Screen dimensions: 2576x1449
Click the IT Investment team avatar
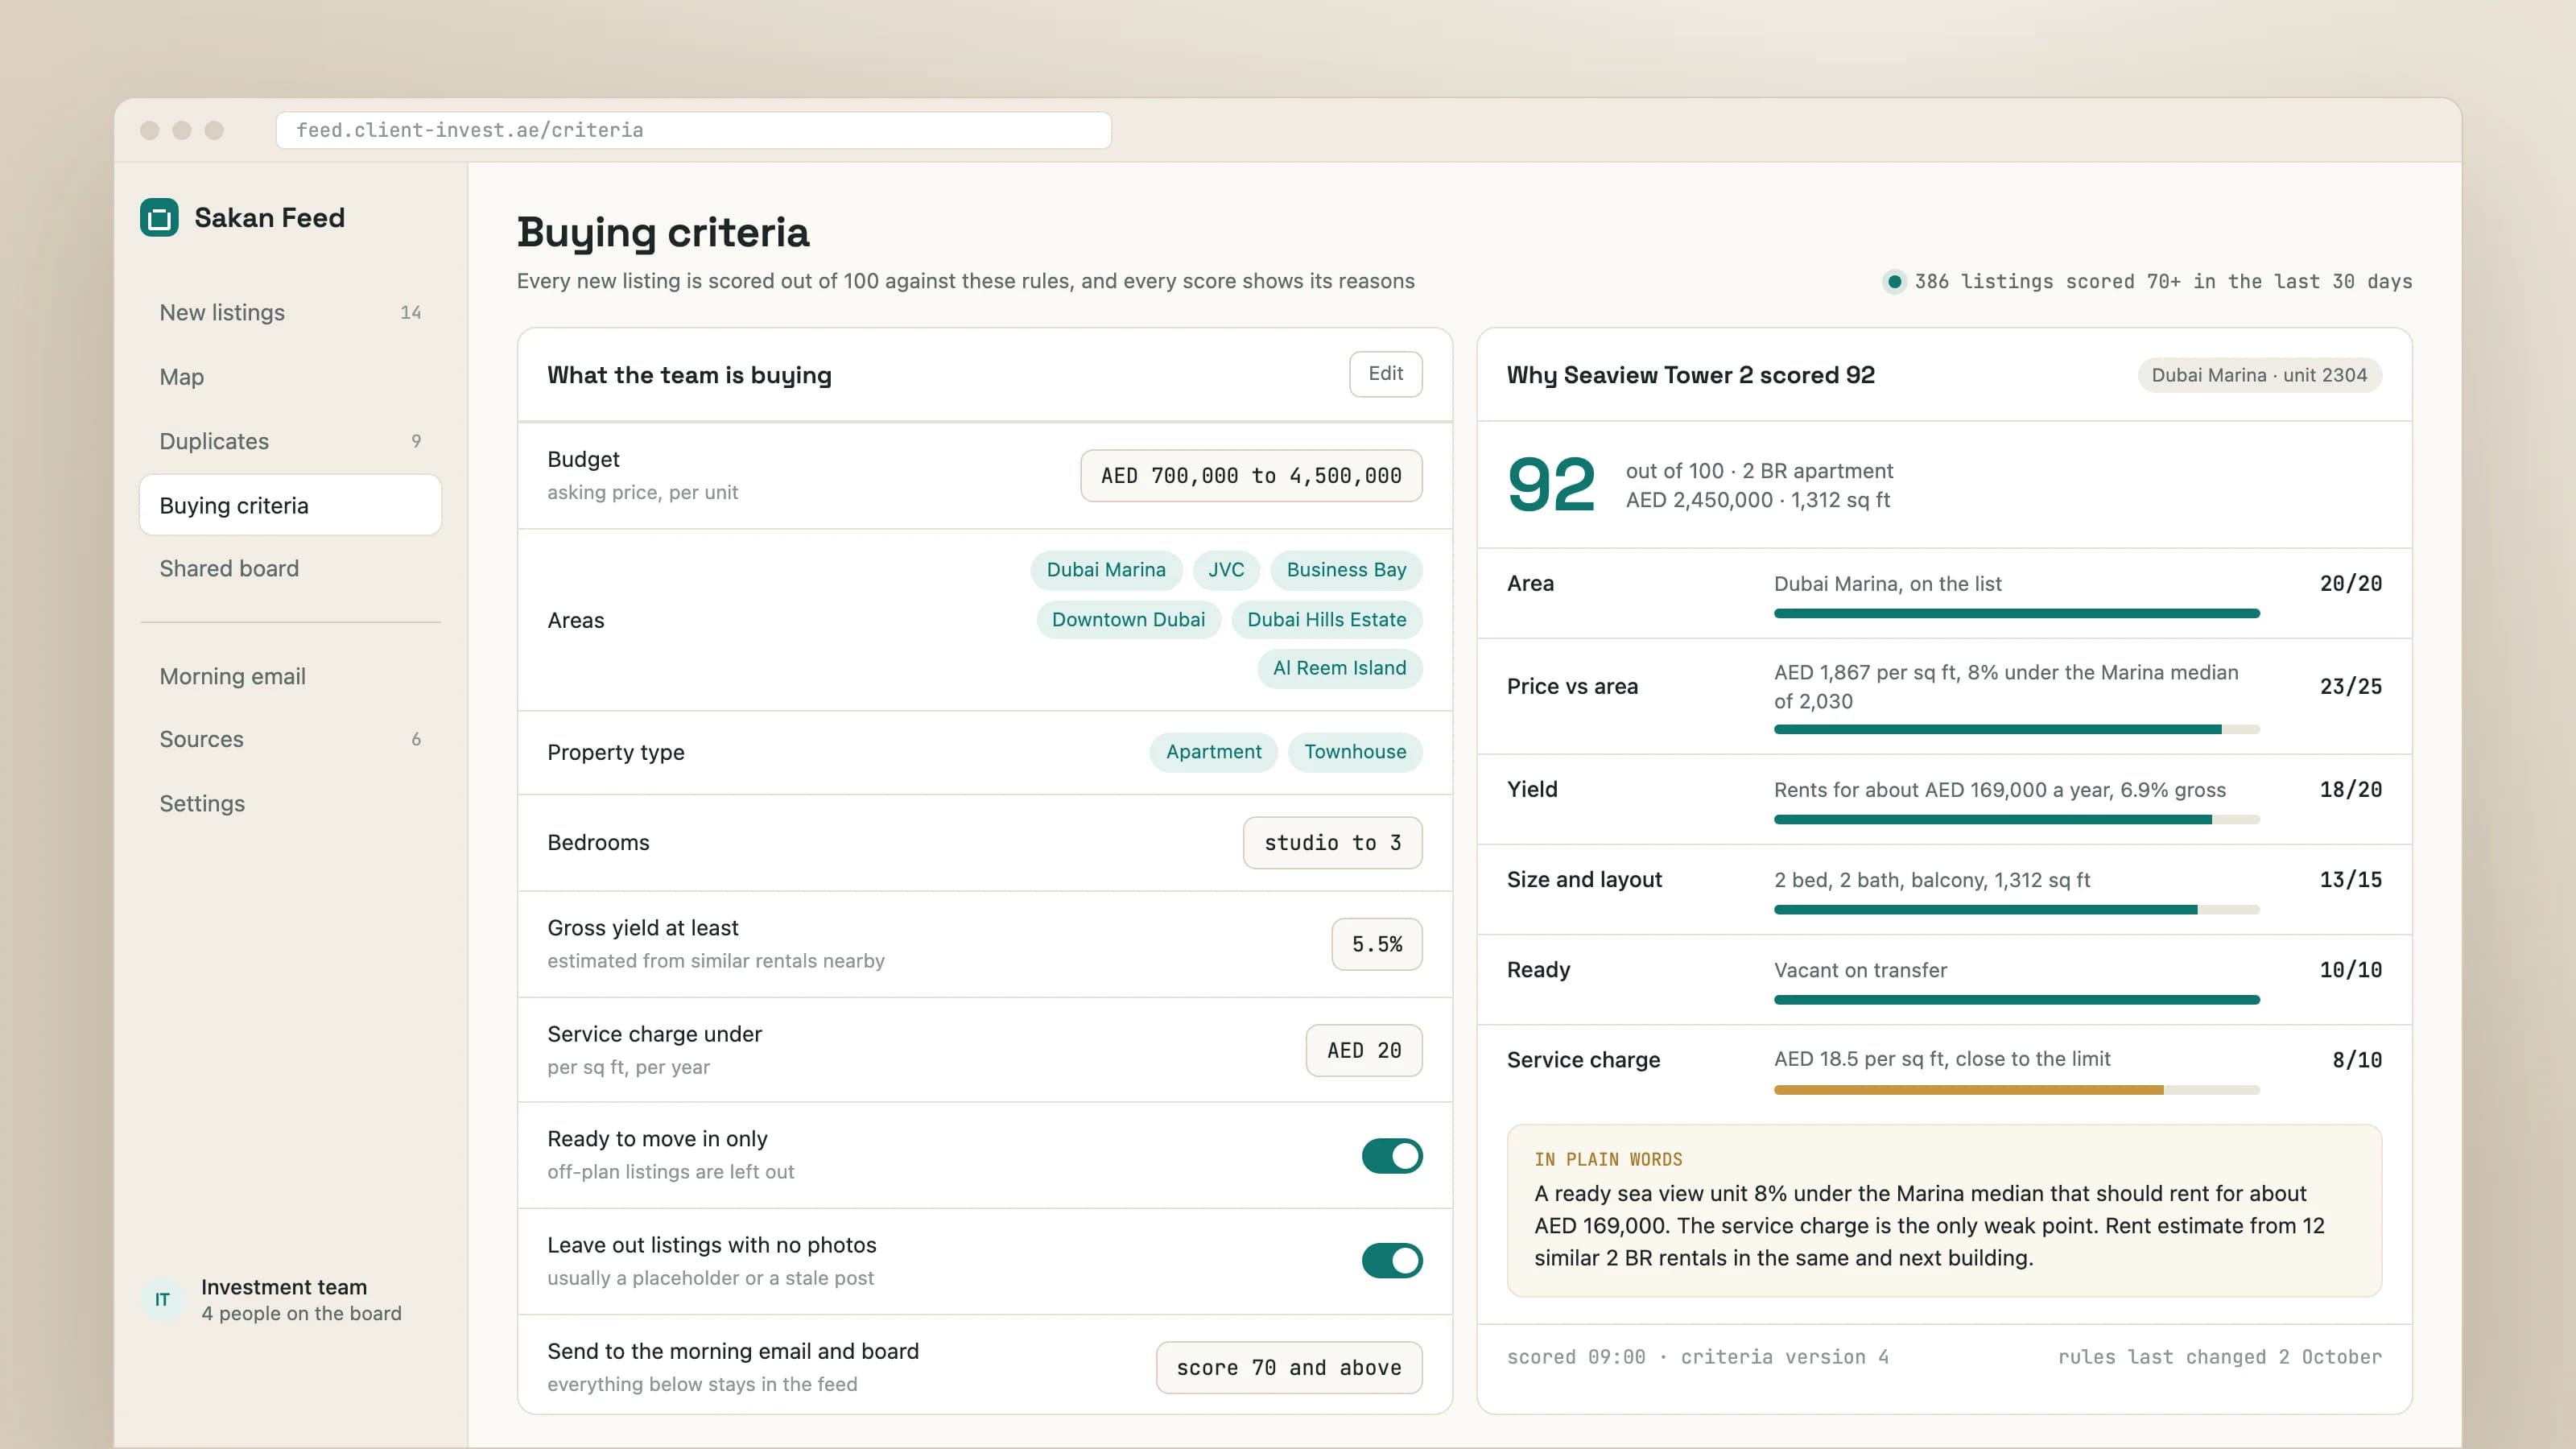162,1299
